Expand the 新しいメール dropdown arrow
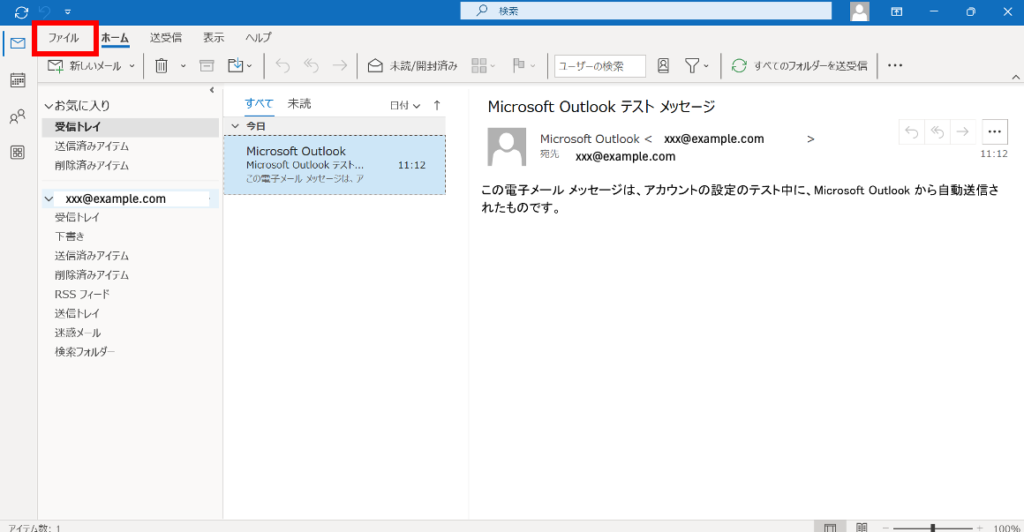Image resolution: width=1024 pixels, height=532 pixels. click(x=132, y=66)
